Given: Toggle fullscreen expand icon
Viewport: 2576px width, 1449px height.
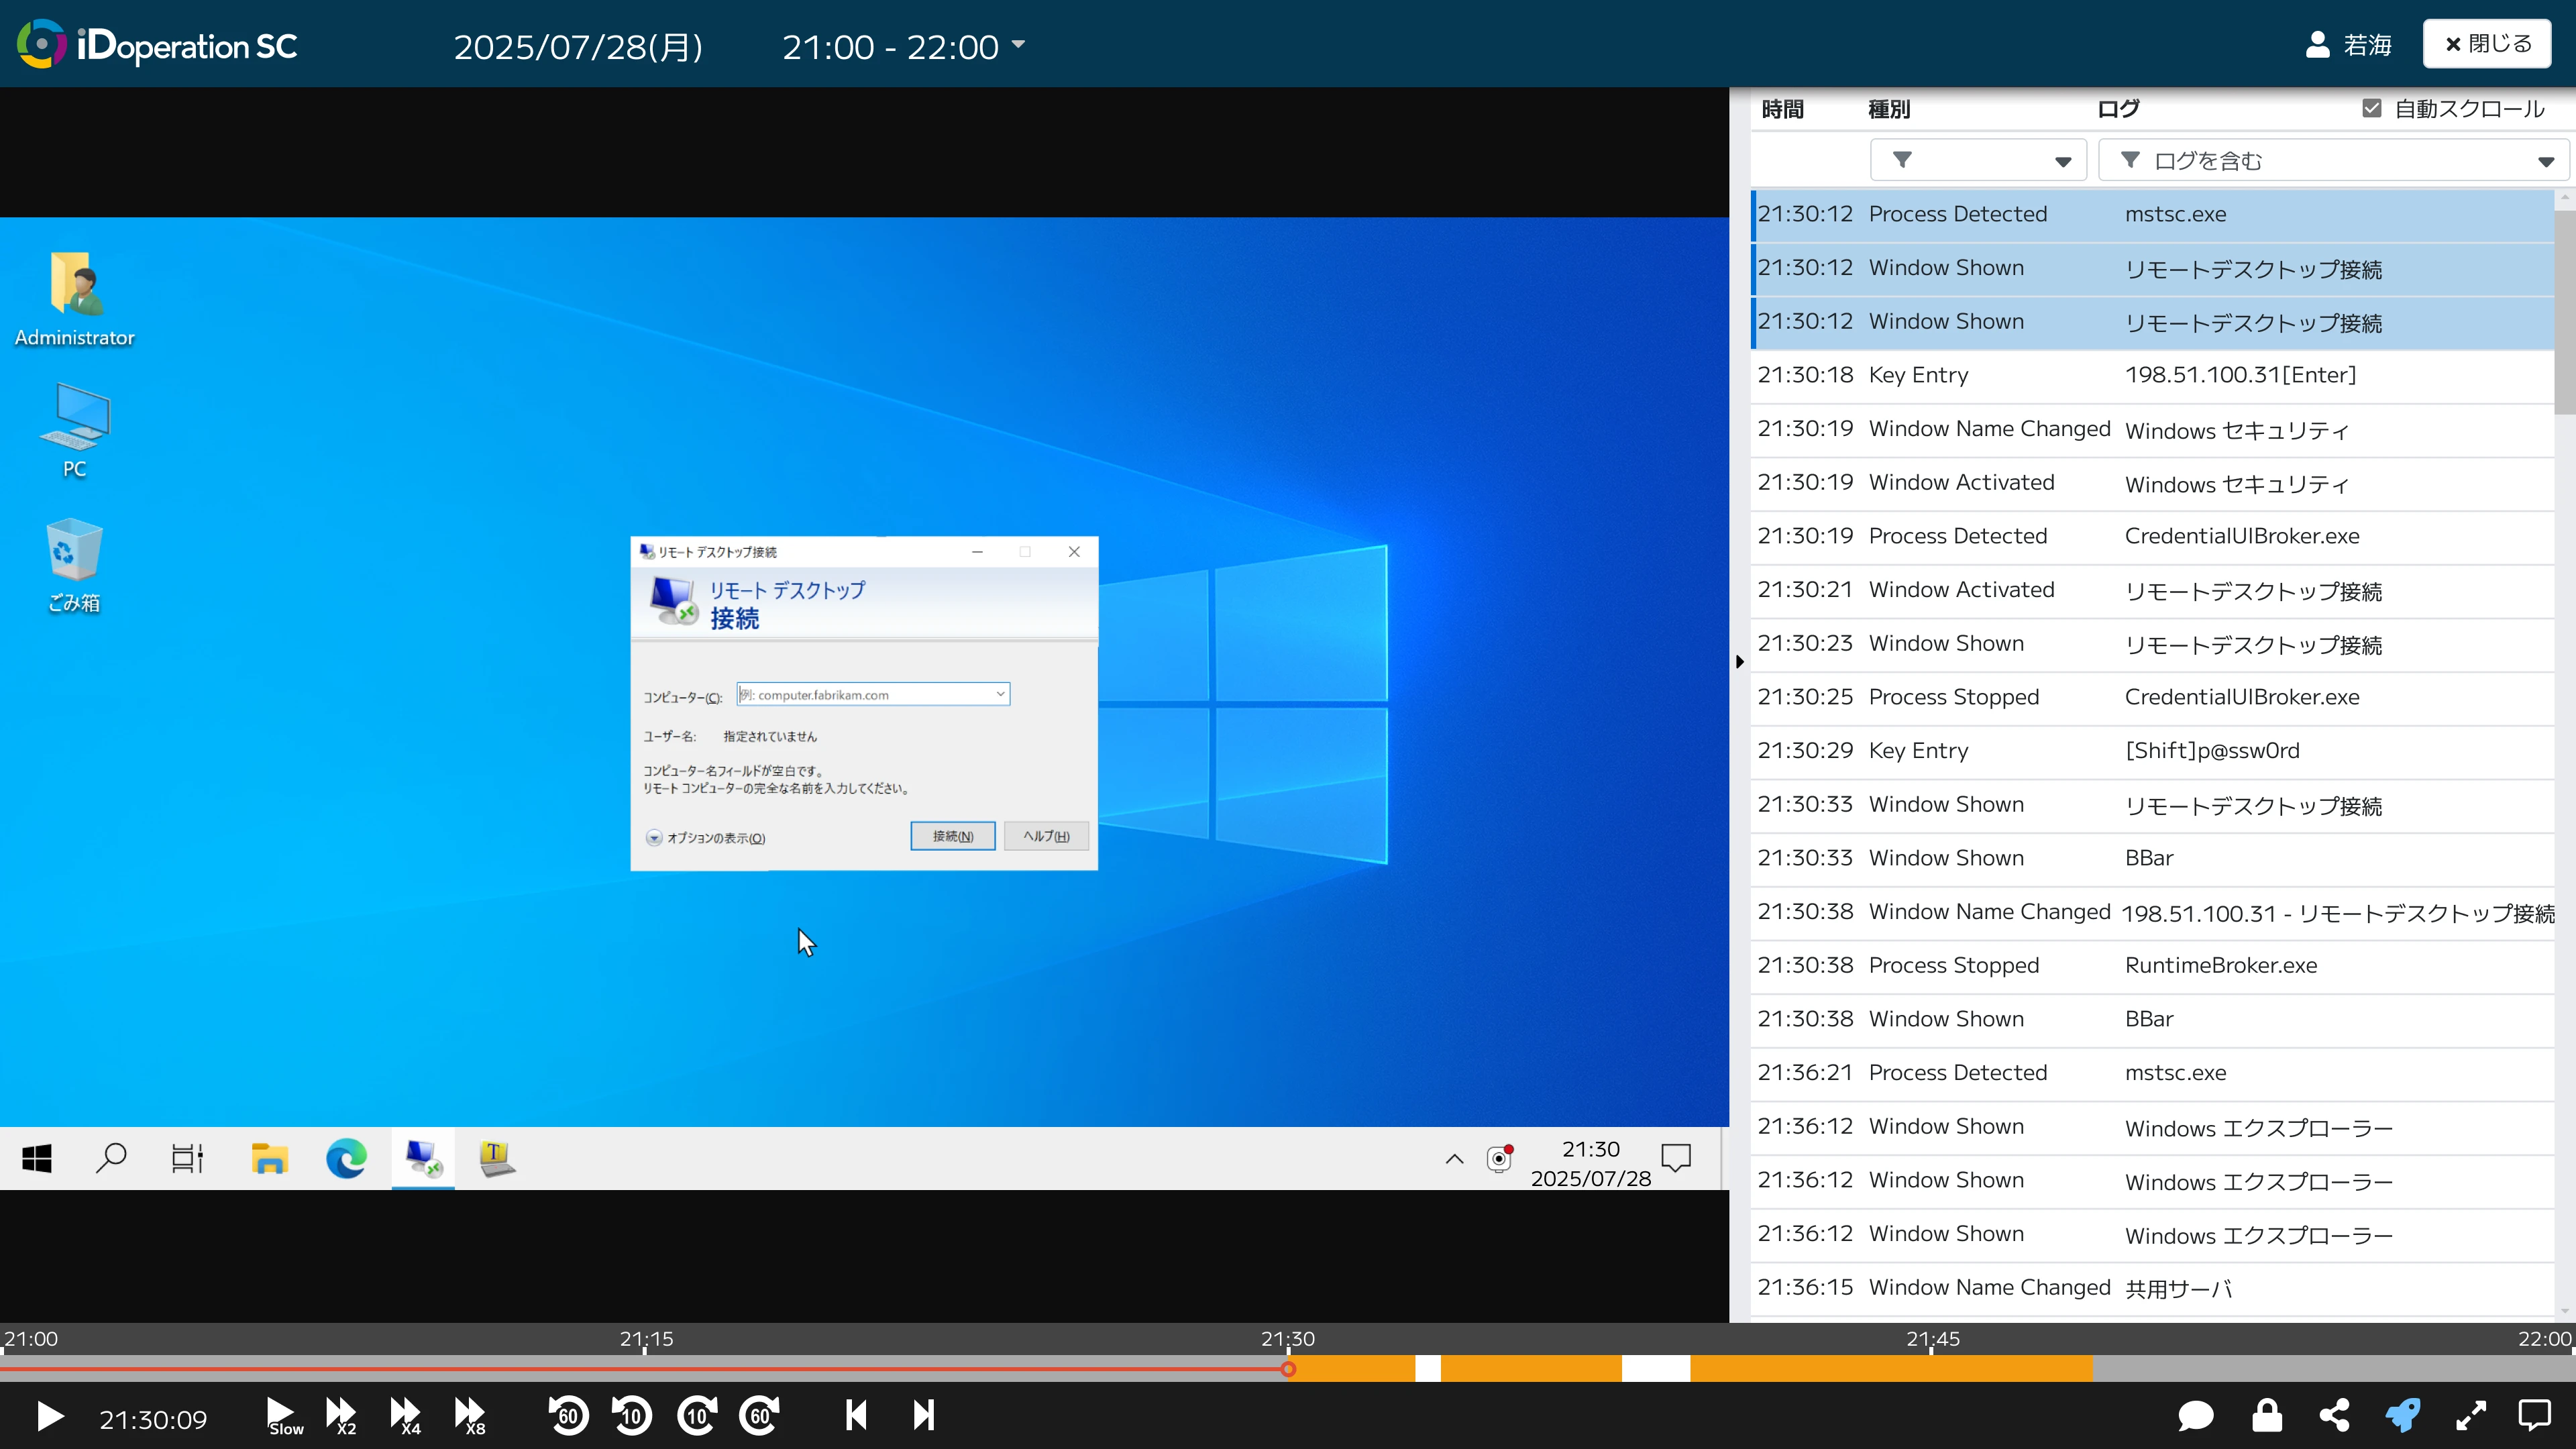Looking at the screenshot, I should click(x=2471, y=1416).
